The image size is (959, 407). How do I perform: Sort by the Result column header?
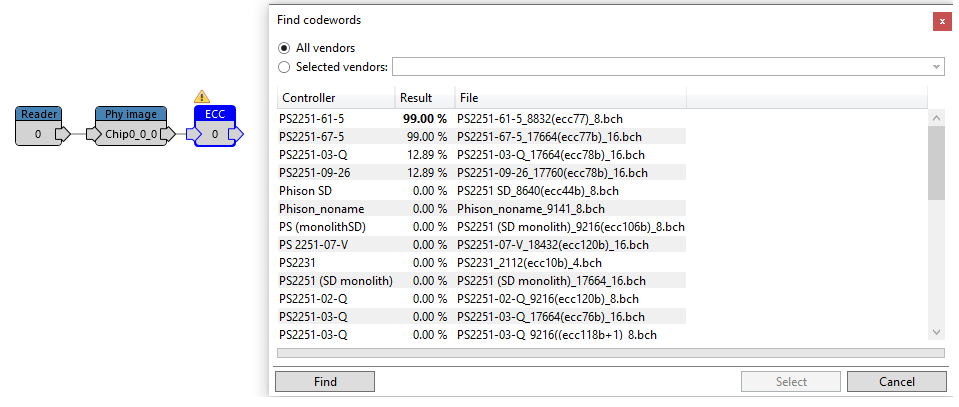pyautogui.click(x=425, y=98)
